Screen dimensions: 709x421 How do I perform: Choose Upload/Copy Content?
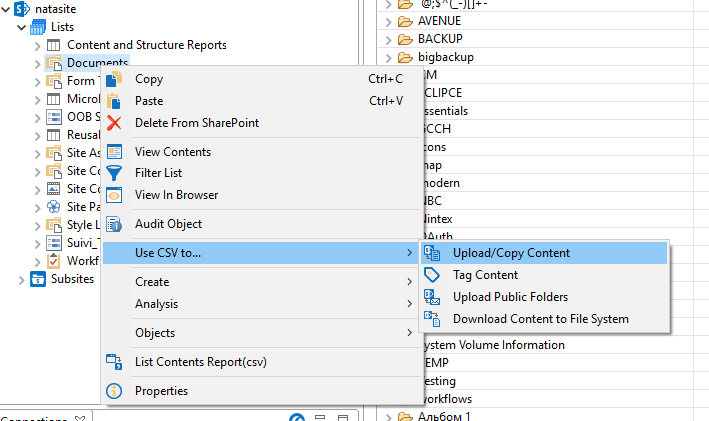[544, 253]
